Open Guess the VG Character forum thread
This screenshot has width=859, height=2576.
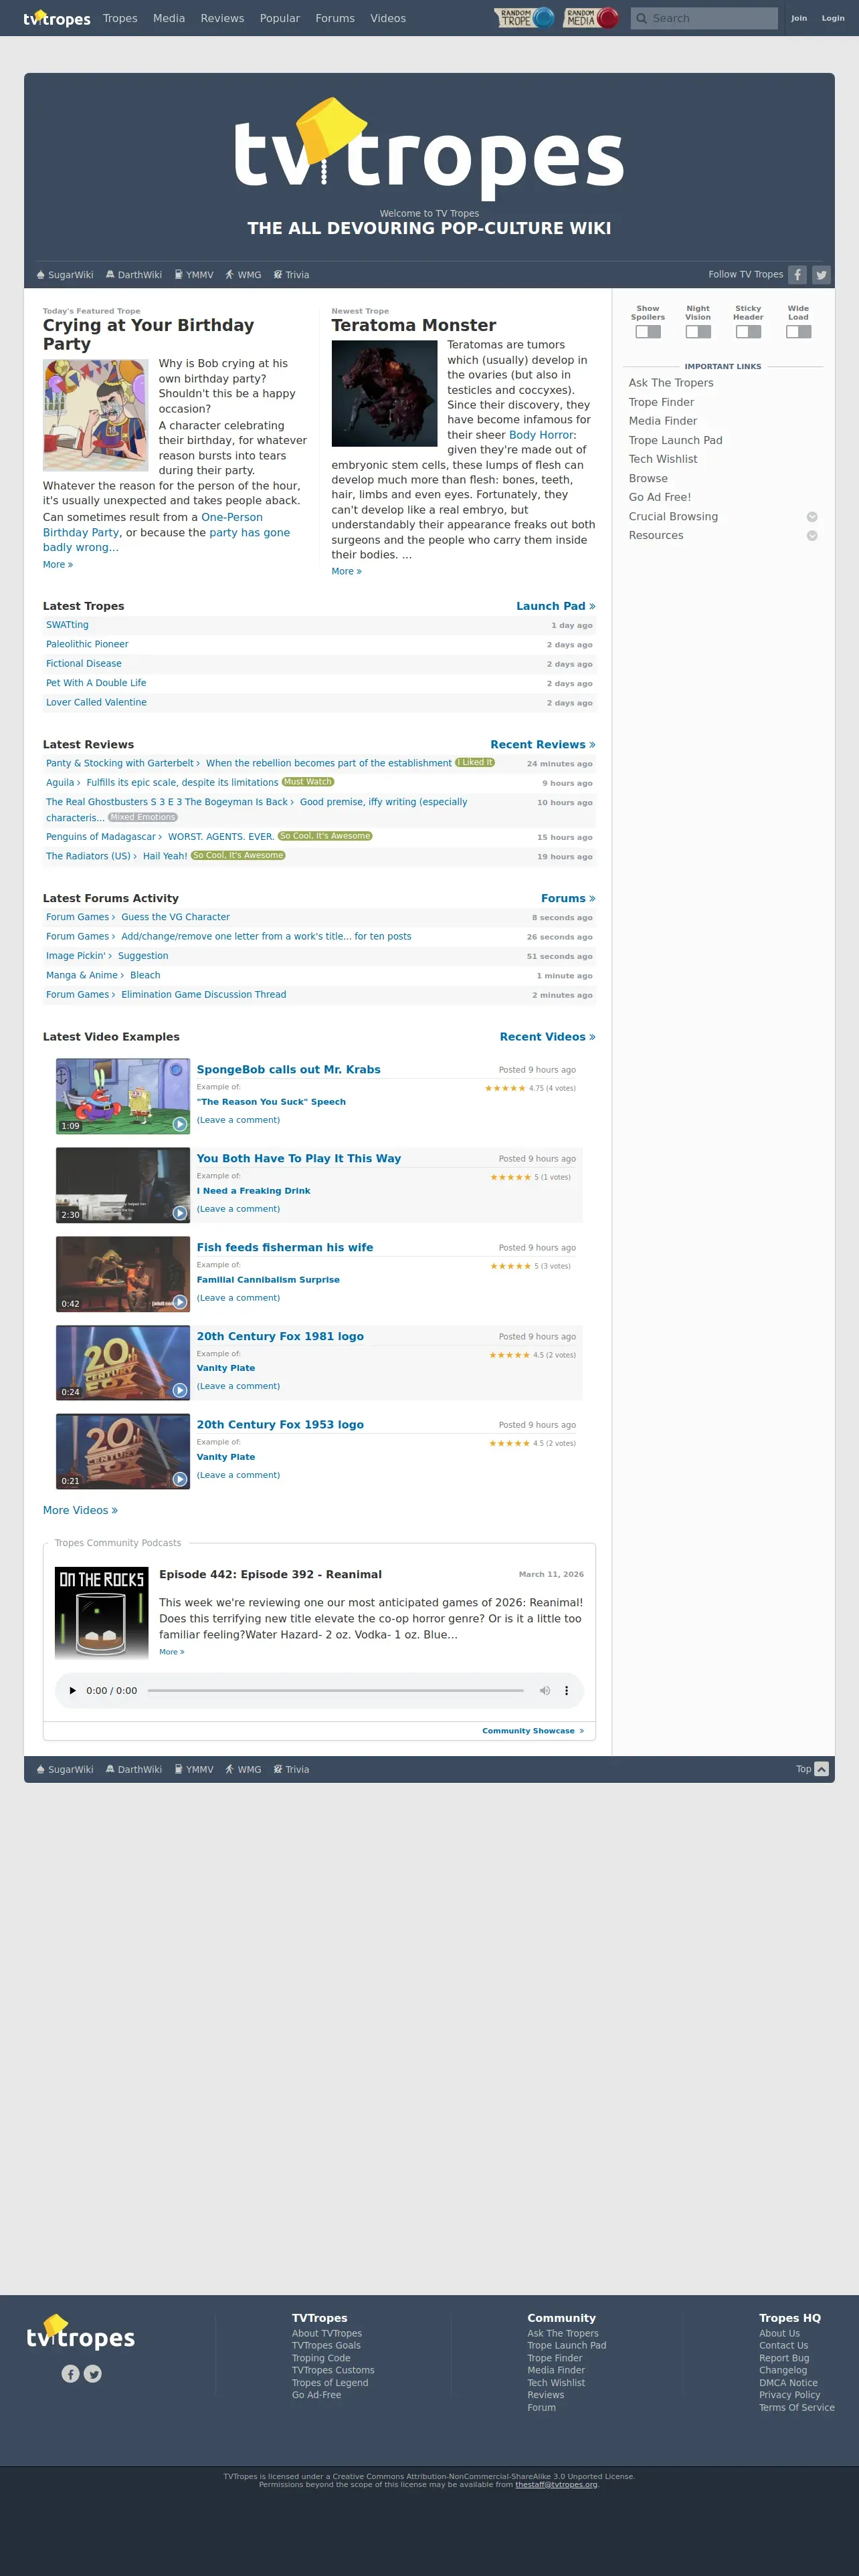175,917
